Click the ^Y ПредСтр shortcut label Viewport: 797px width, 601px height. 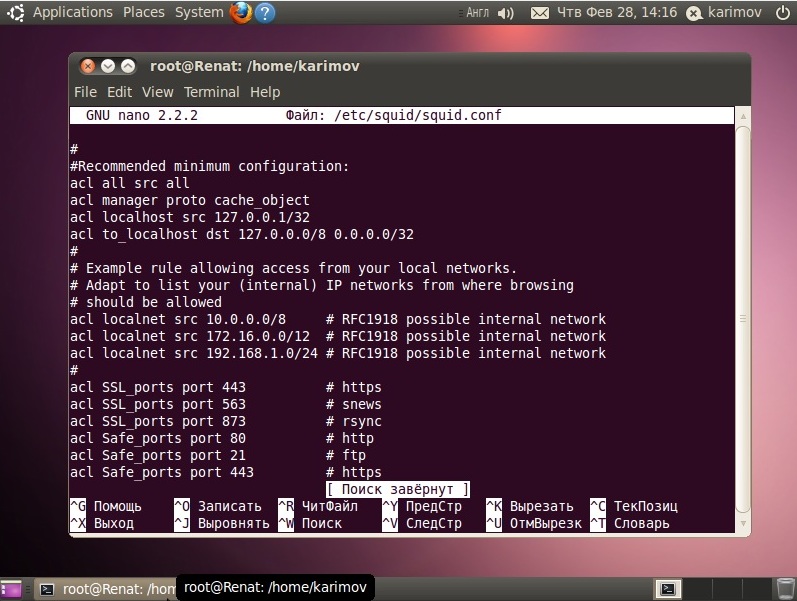(x=422, y=506)
